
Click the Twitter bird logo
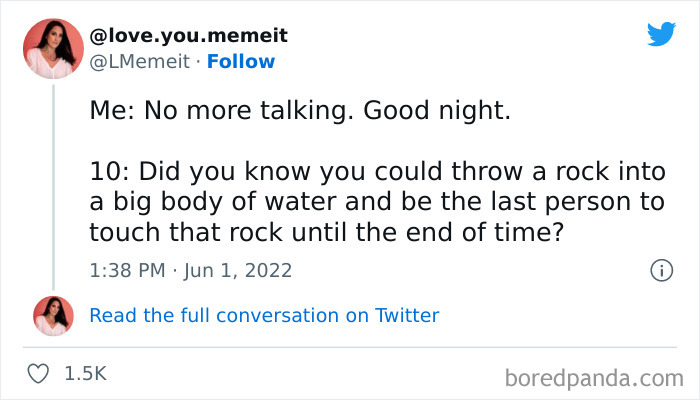[661, 34]
